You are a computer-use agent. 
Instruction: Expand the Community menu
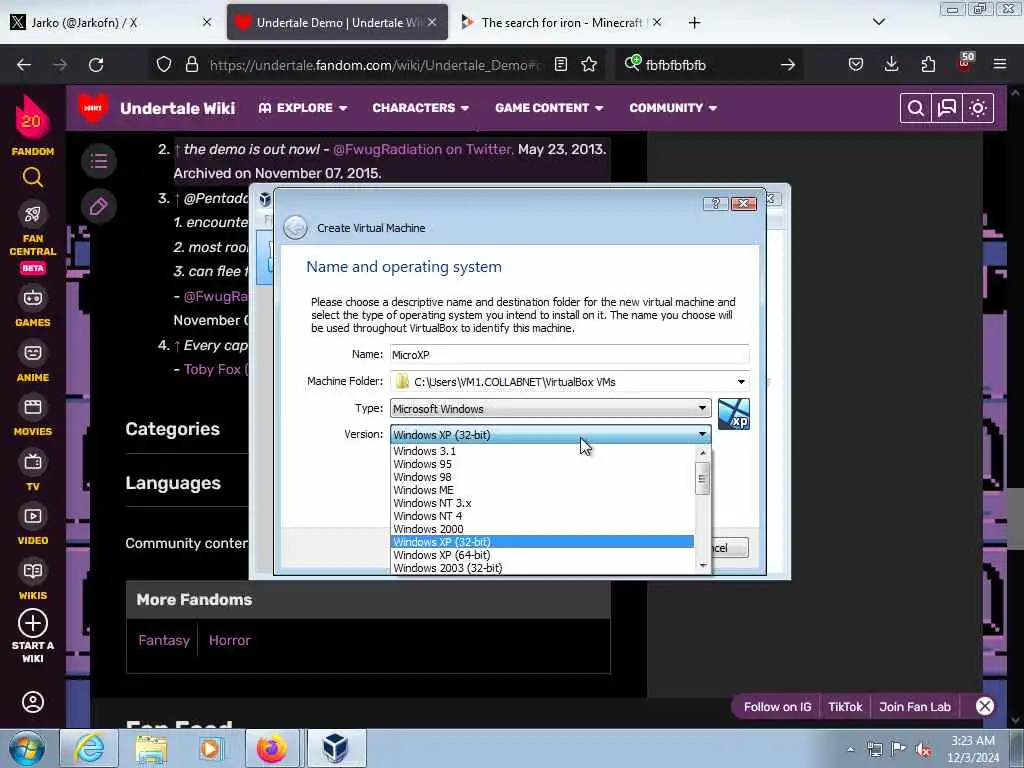pos(673,108)
